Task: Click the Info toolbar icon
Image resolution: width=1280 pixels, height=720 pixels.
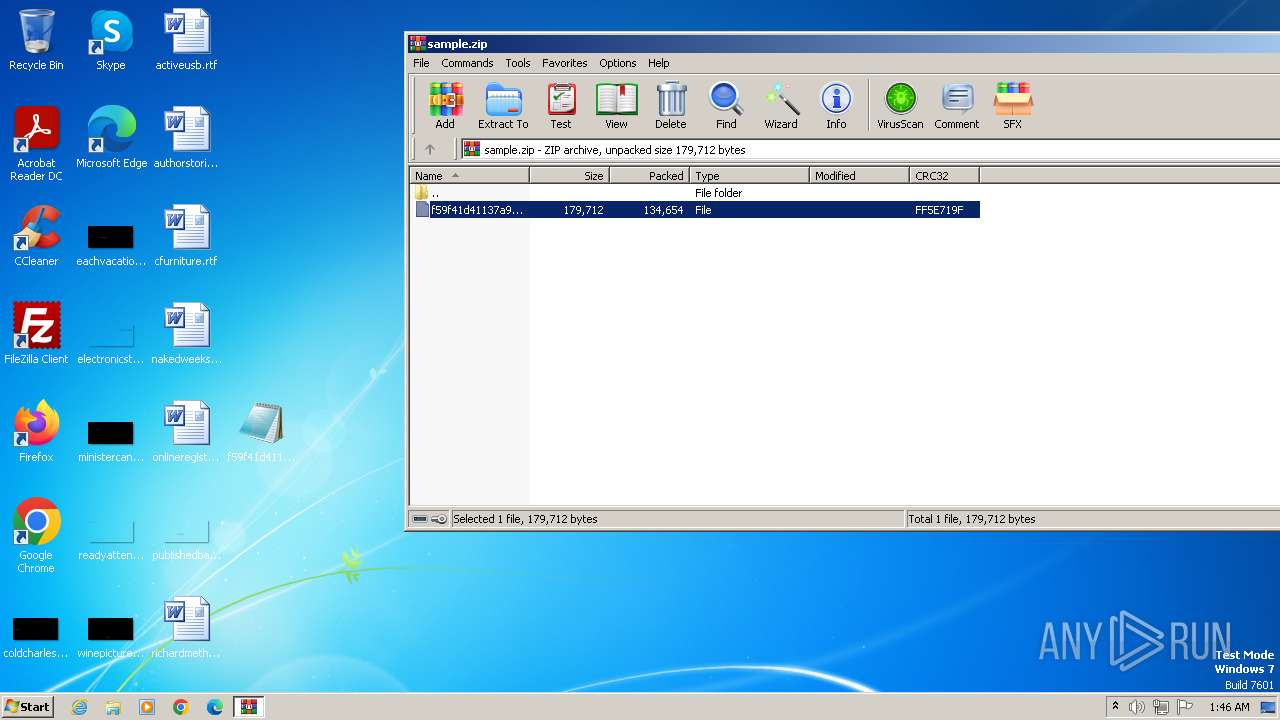Action: 836,106
